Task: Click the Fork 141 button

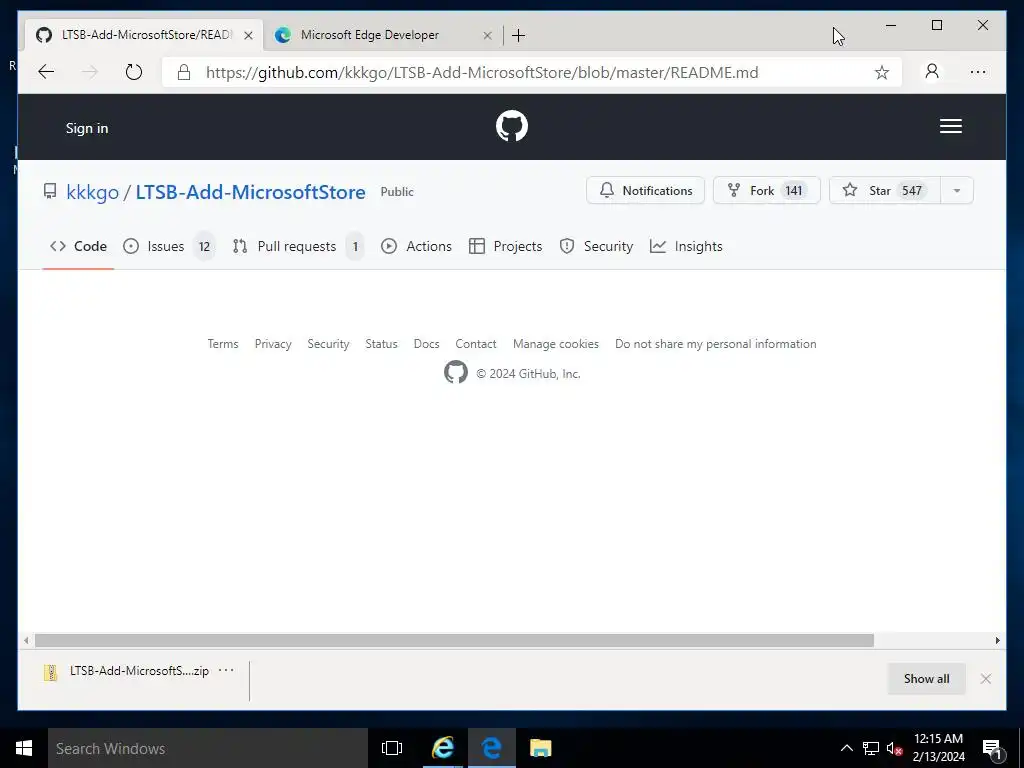Action: 766,191
